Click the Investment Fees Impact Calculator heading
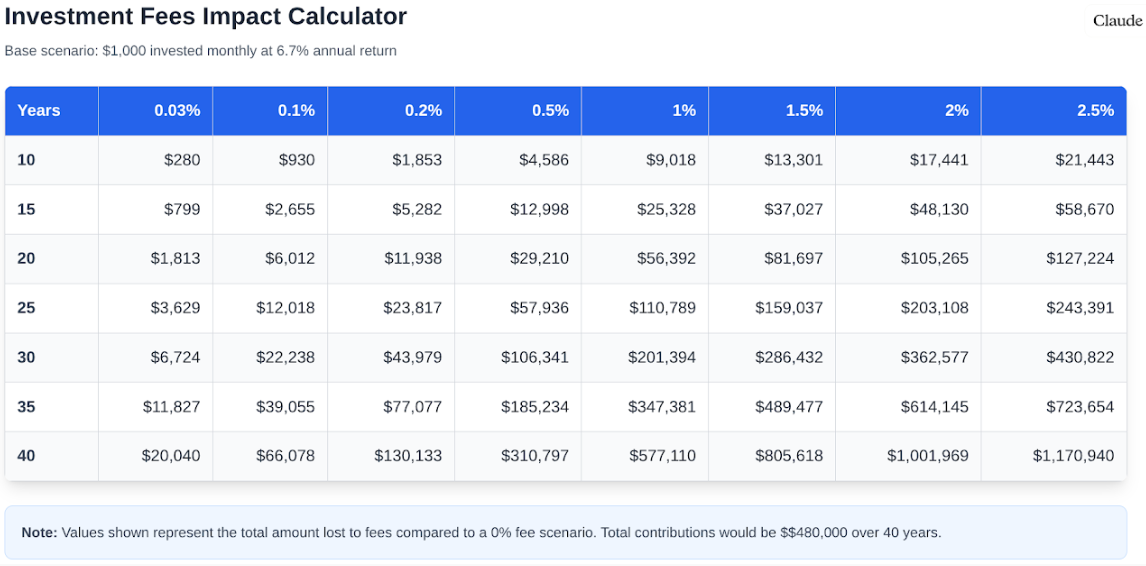This screenshot has width=1146, height=566. (206, 17)
